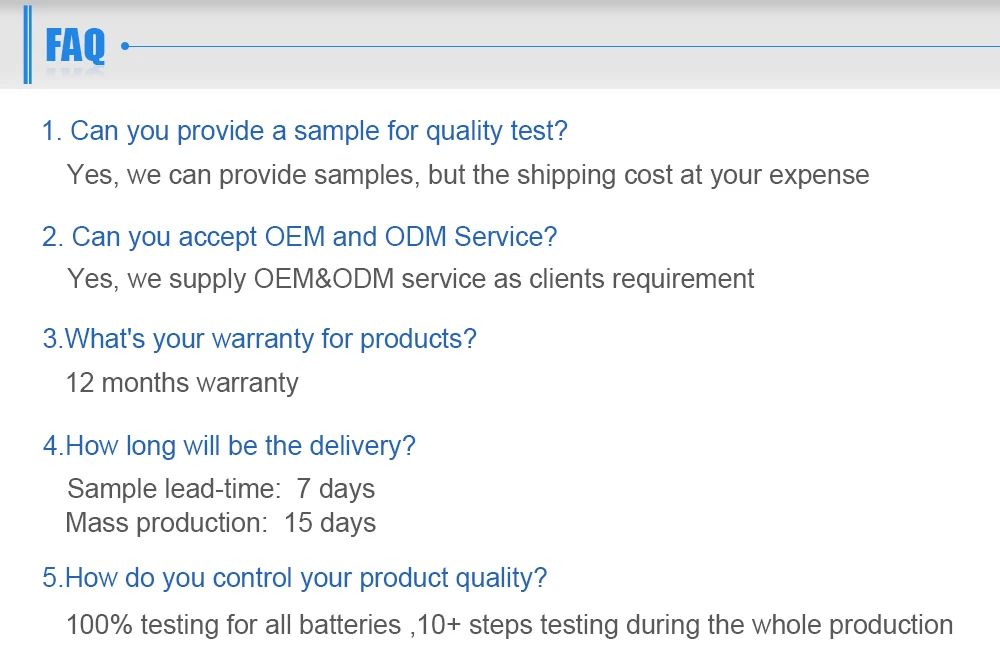The image size is (1000, 668).
Task: Click the thin blue horizontal header line
Action: (560, 46)
